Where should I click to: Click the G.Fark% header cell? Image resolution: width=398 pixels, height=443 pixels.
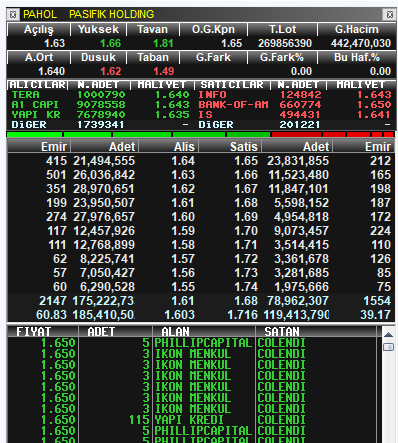(x=282, y=58)
